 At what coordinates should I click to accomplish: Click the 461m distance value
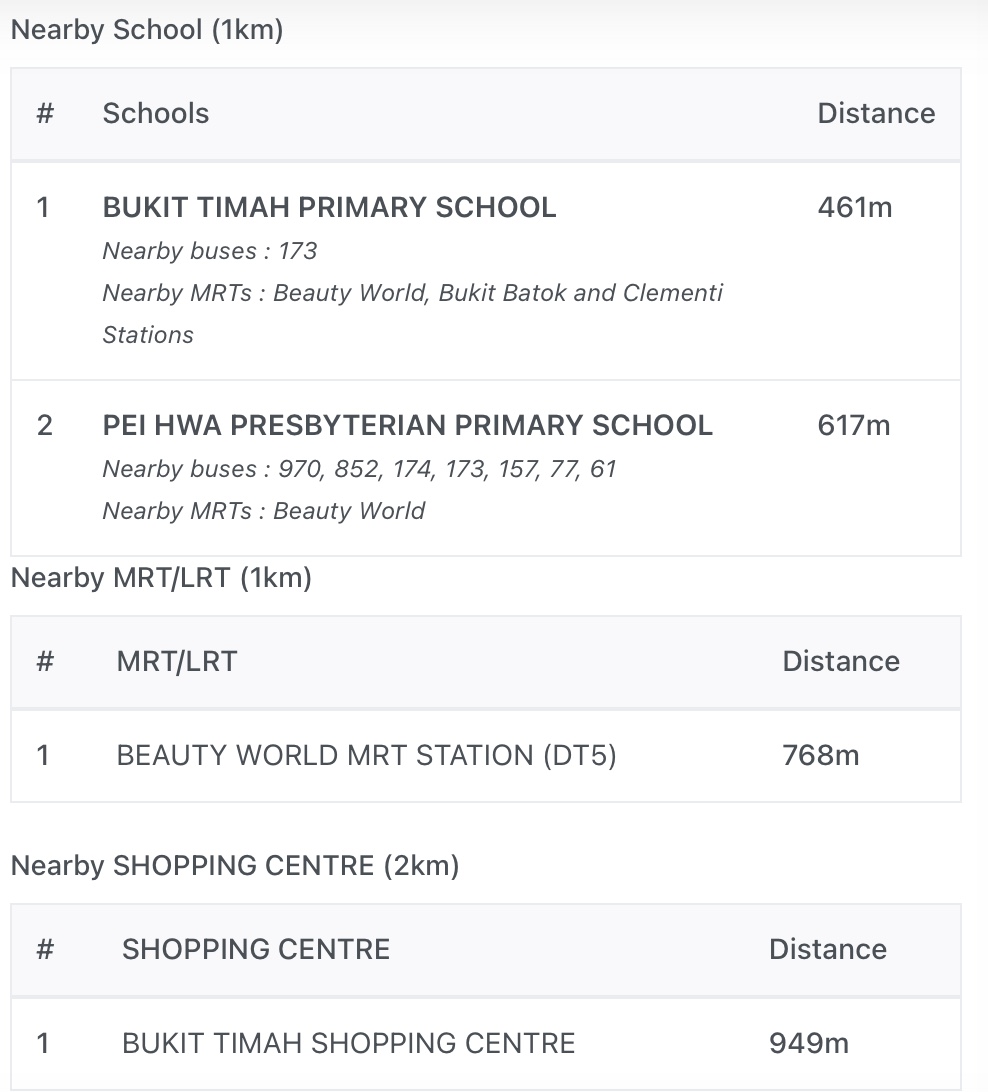(854, 207)
